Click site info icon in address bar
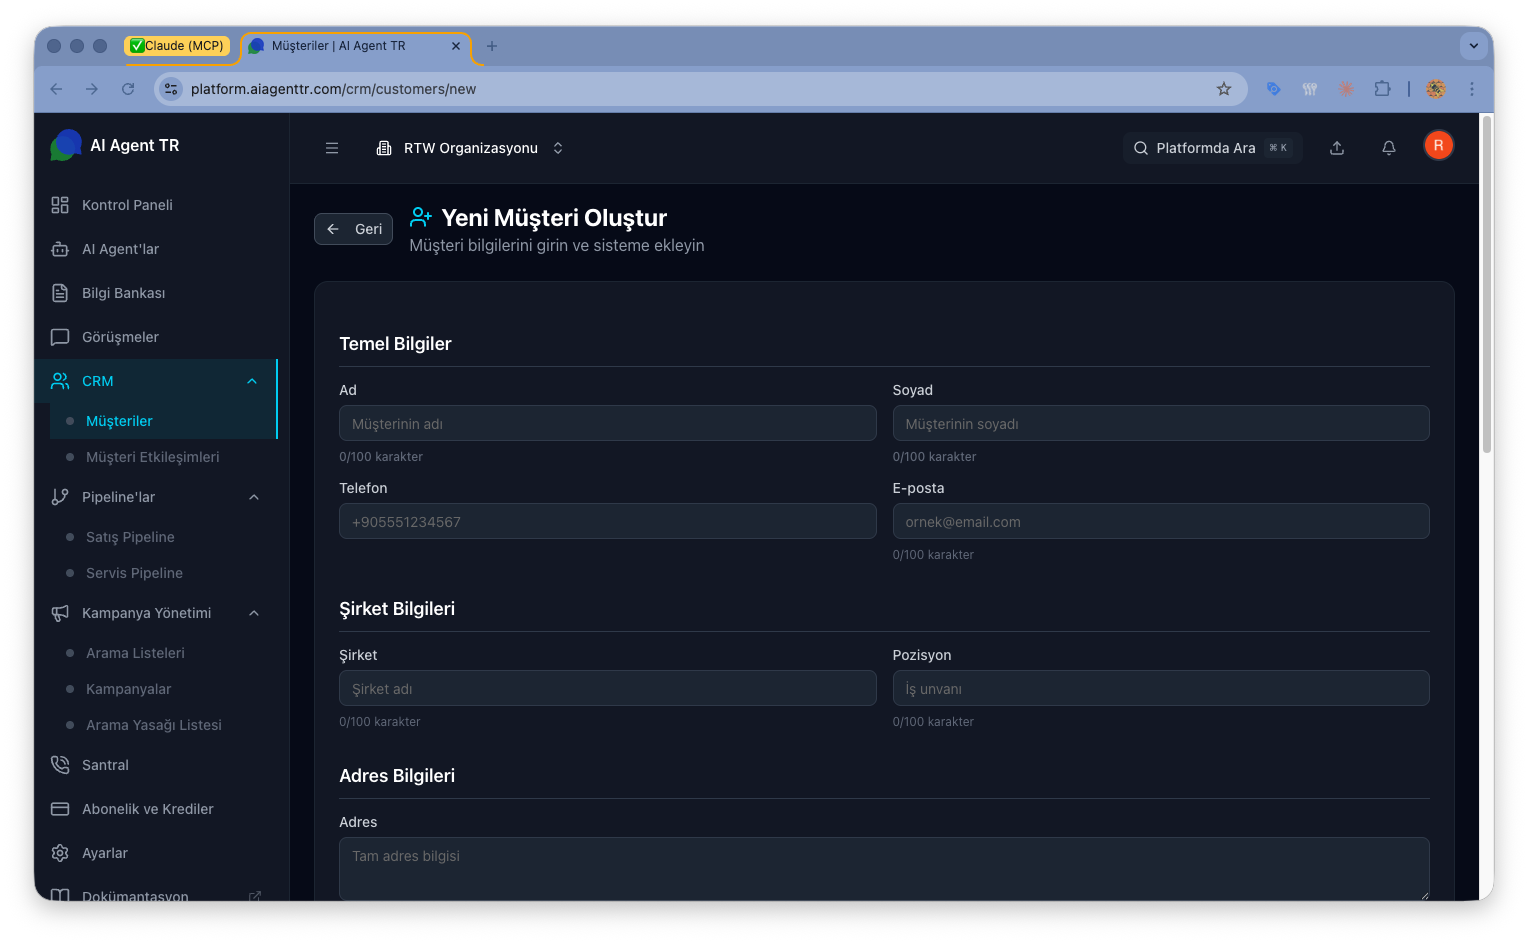The width and height of the screenshot is (1528, 943). (x=171, y=89)
